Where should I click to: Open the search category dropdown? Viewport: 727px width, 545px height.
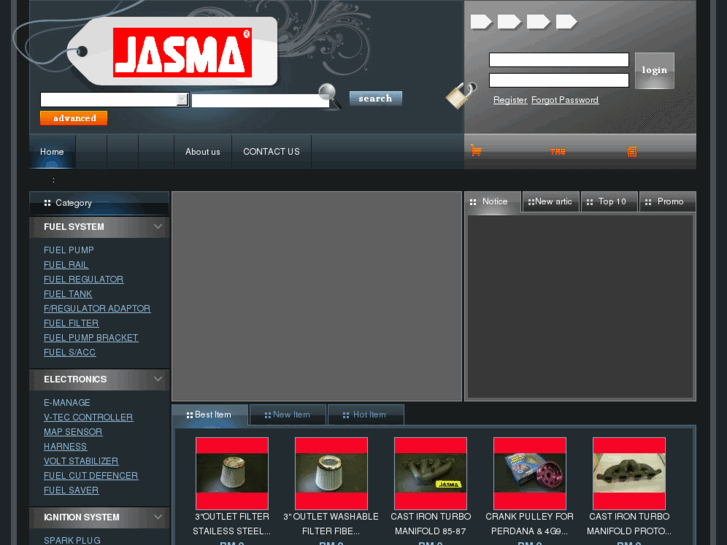(x=115, y=100)
